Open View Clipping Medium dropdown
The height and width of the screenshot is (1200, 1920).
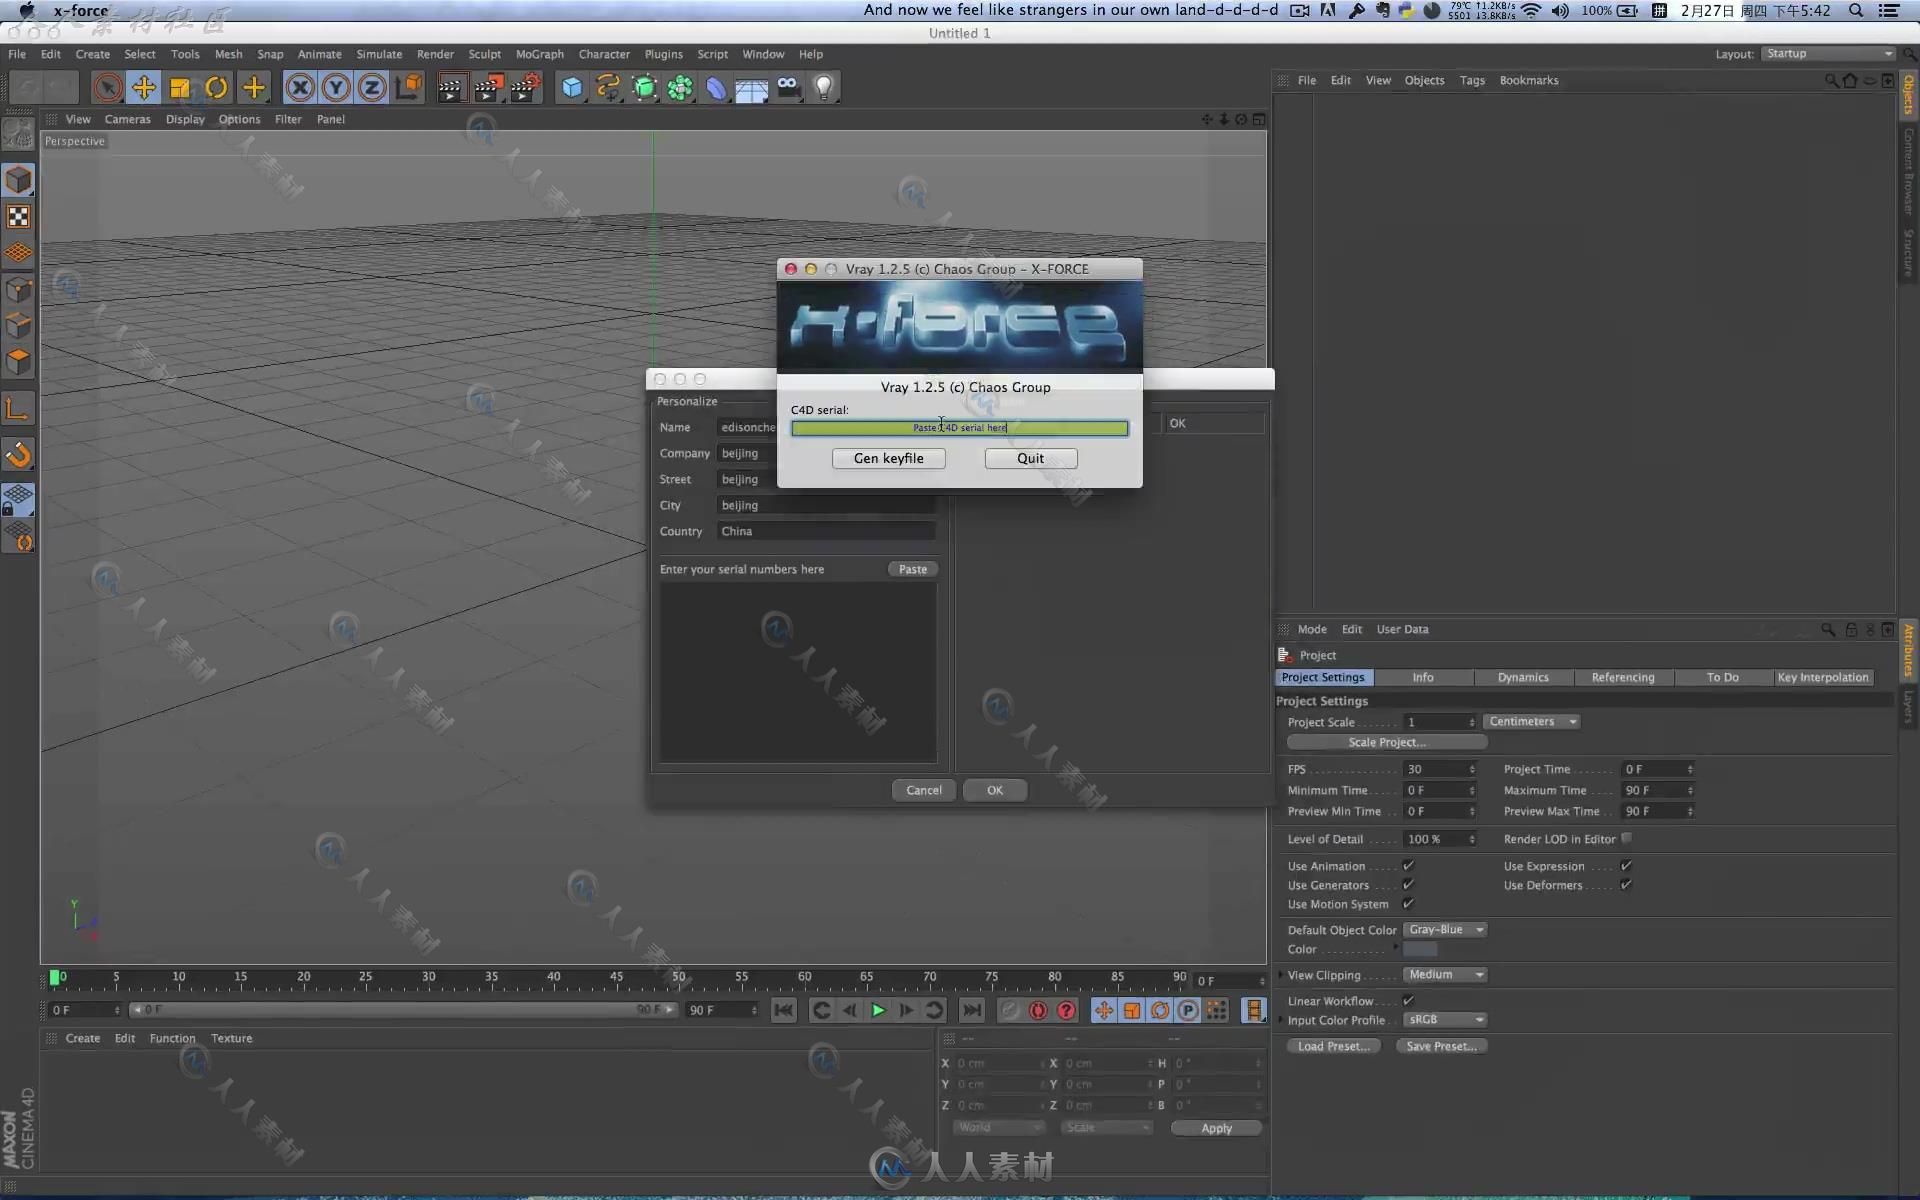click(x=1445, y=974)
